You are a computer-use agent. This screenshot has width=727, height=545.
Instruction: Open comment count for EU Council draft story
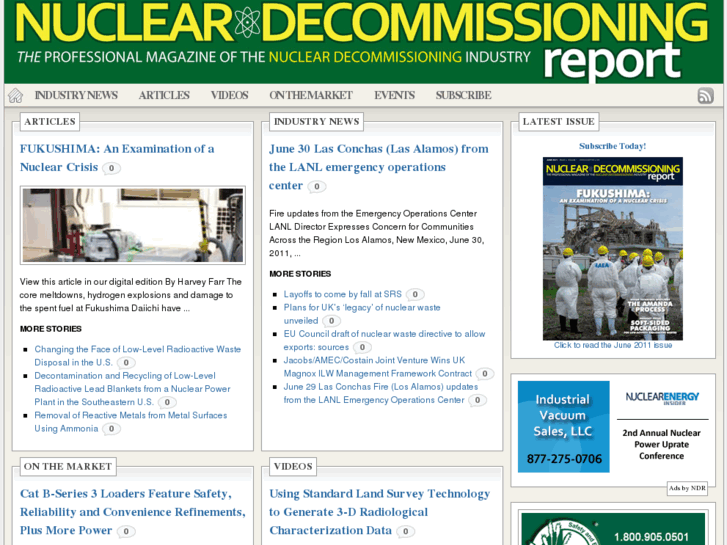(x=362, y=347)
